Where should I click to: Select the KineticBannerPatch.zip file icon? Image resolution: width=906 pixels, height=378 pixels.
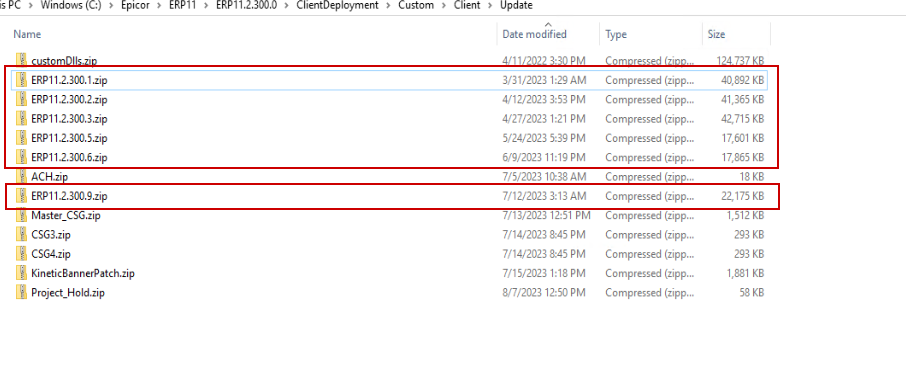pyautogui.click(x=21, y=273)
